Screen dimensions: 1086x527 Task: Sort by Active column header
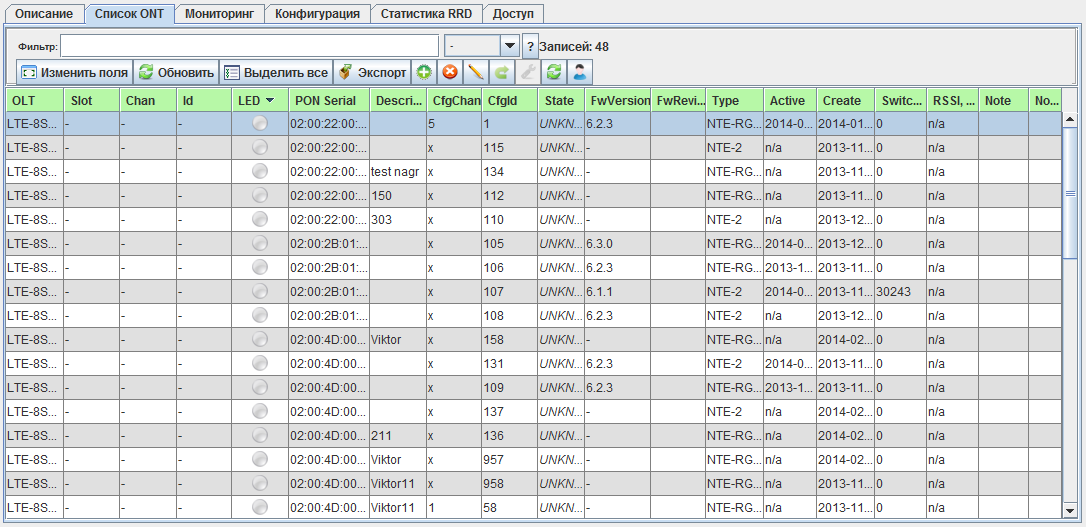790,100
